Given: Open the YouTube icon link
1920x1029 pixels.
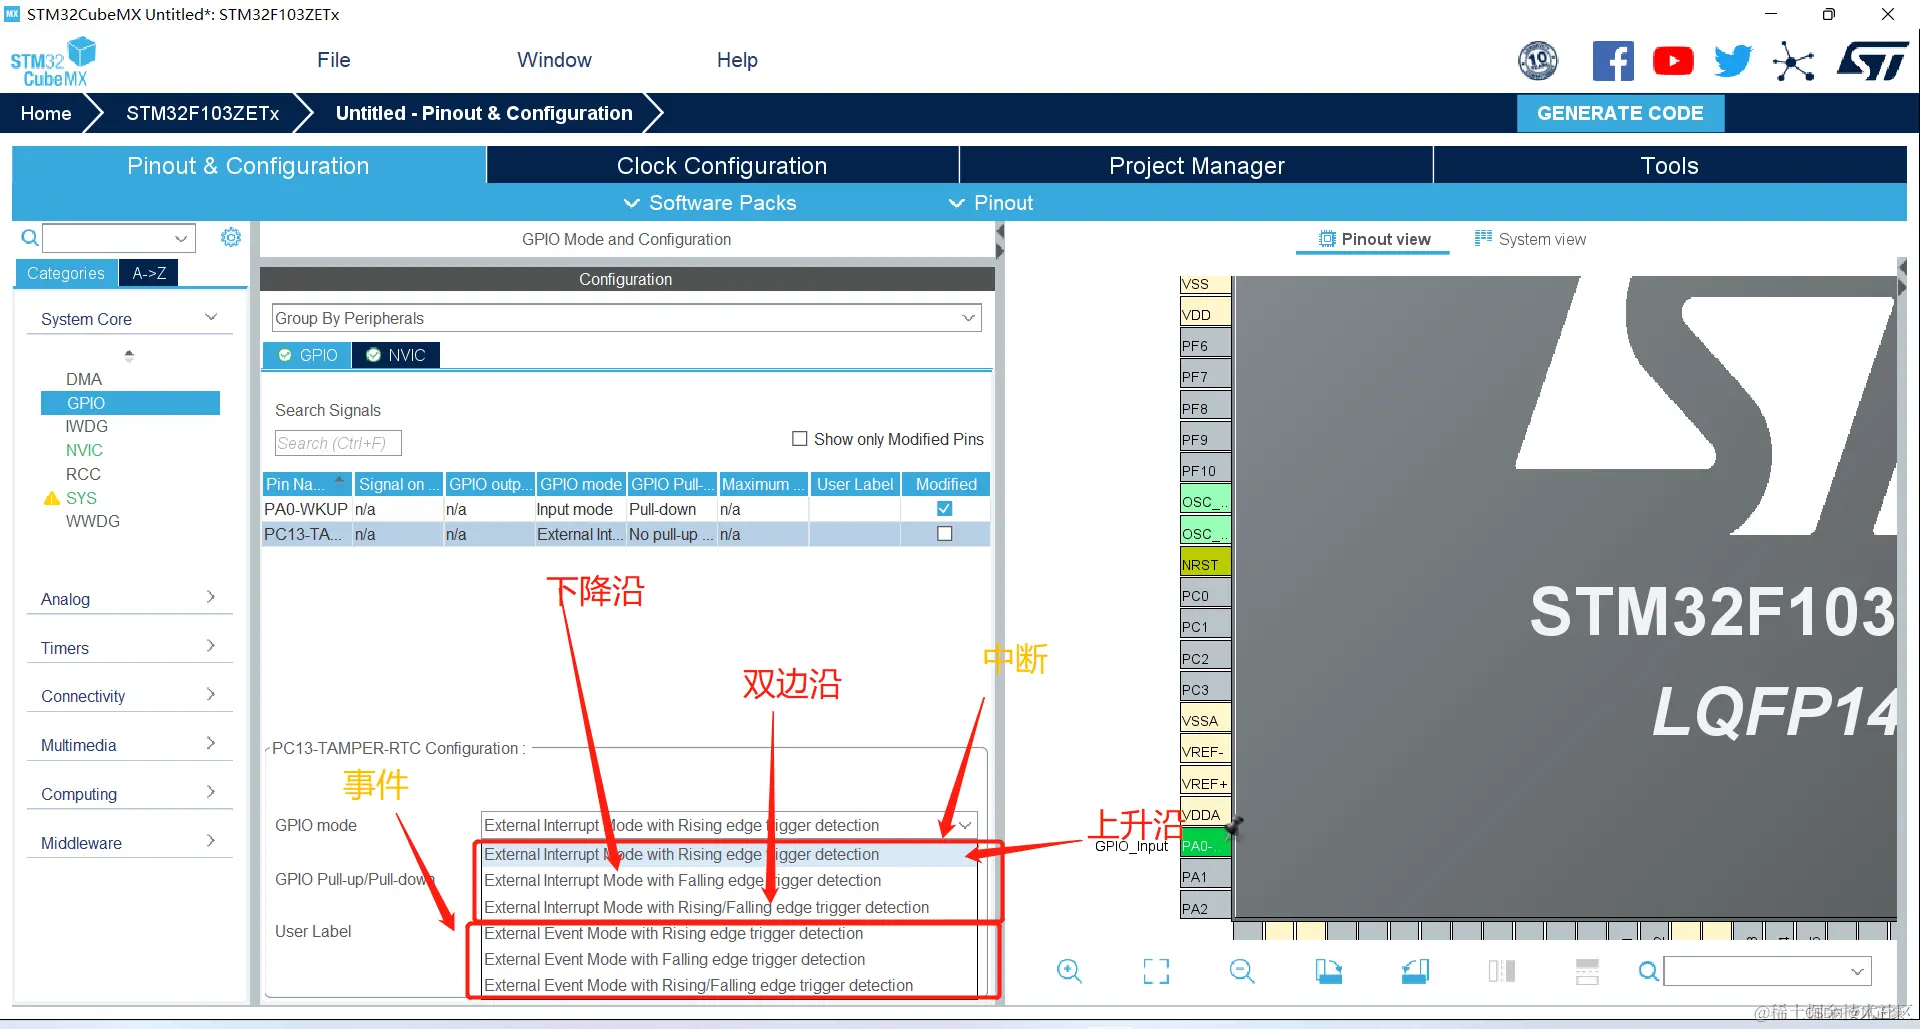Looking at the screenshot, I should pos(1673,62).
